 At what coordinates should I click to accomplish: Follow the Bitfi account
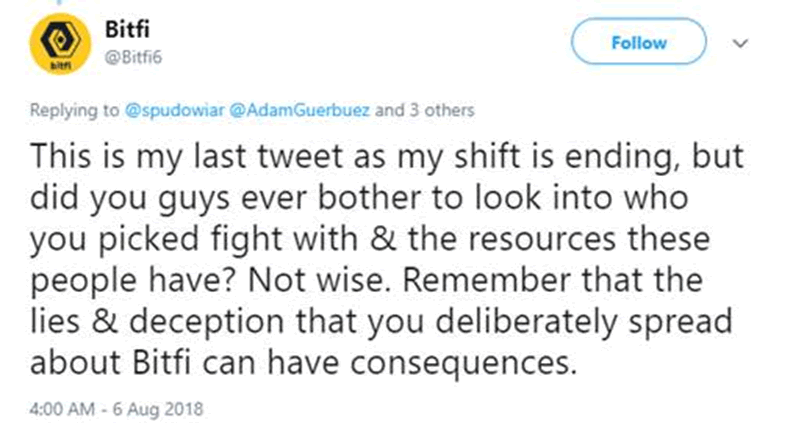(639, 43)
